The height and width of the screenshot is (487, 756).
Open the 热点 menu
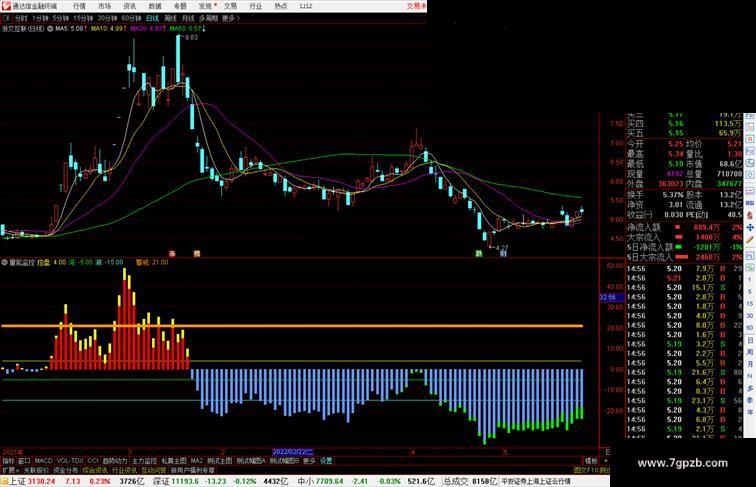281,6
